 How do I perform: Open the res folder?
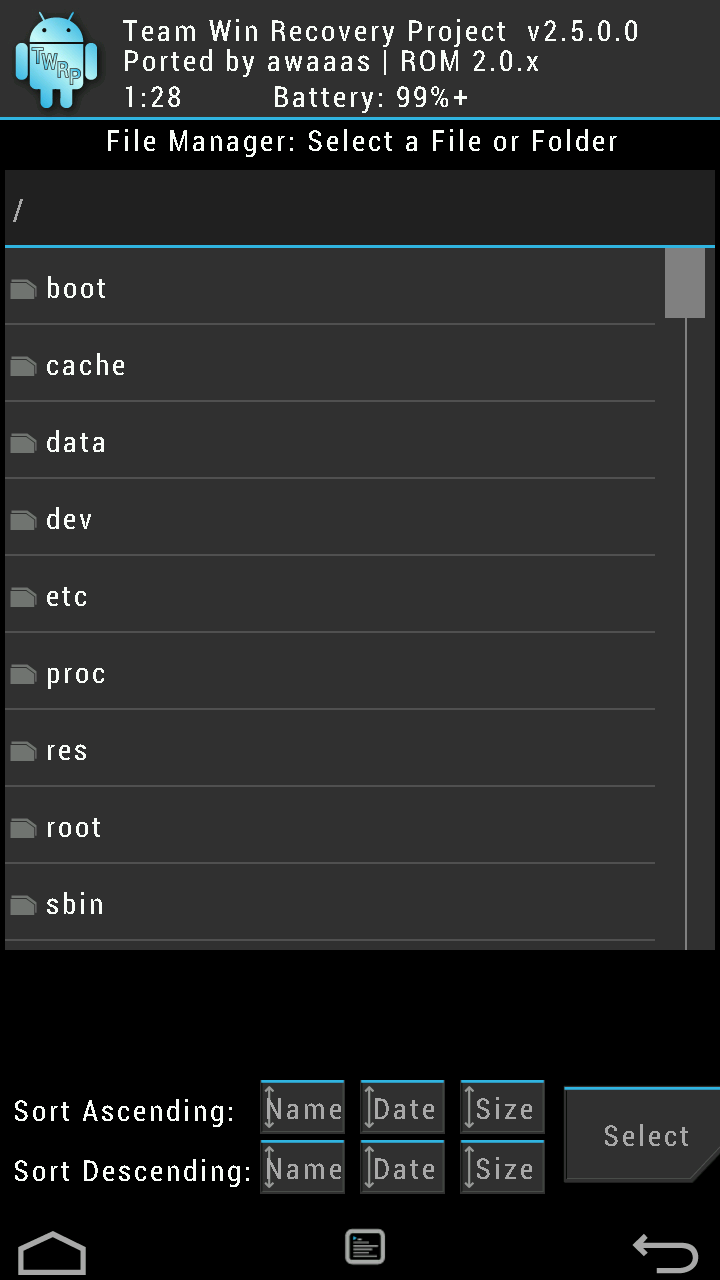point(67,751)
